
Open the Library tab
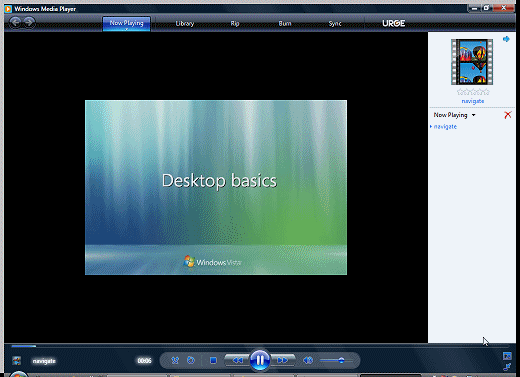pyautogui.click(x=185, y=24)
